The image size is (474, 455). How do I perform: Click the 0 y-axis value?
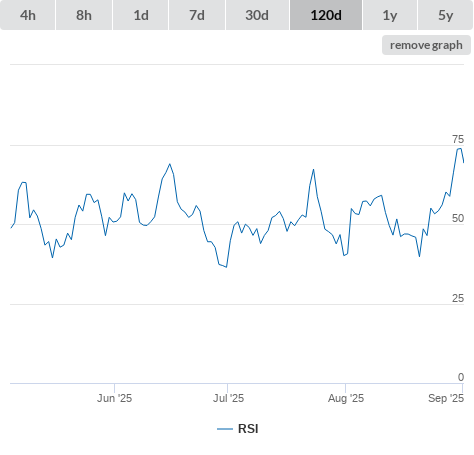click(x=461, y=377)
